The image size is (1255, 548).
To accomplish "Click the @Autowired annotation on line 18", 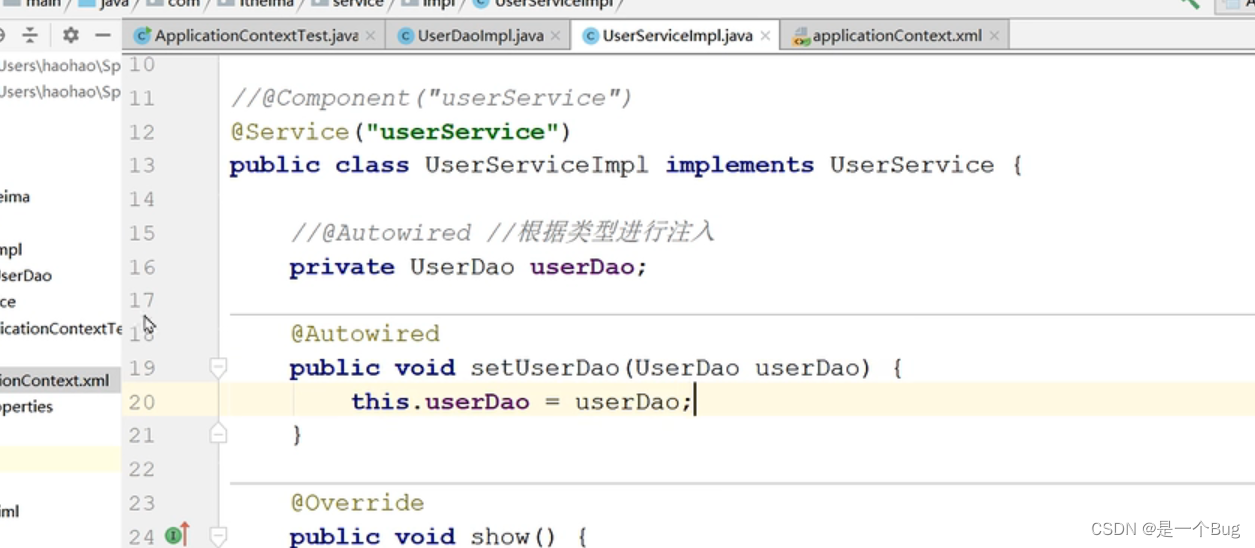I will click(x=365, y=334).
